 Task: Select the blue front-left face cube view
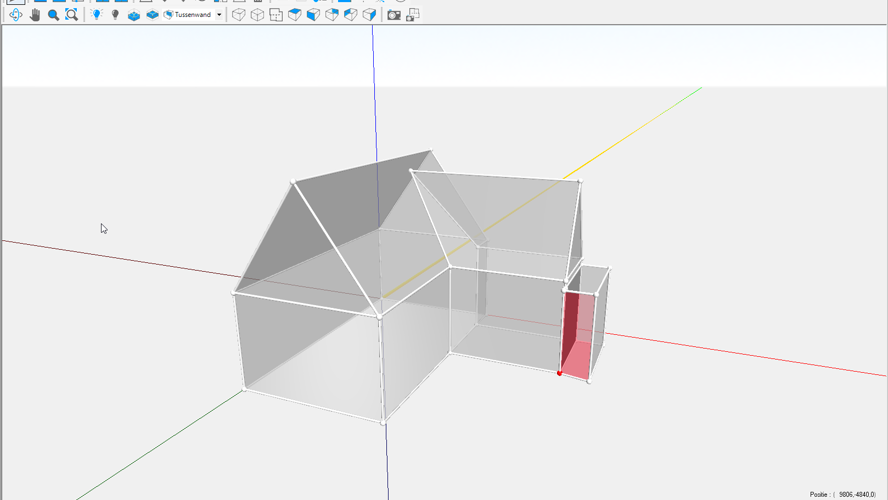coord(313,15)
